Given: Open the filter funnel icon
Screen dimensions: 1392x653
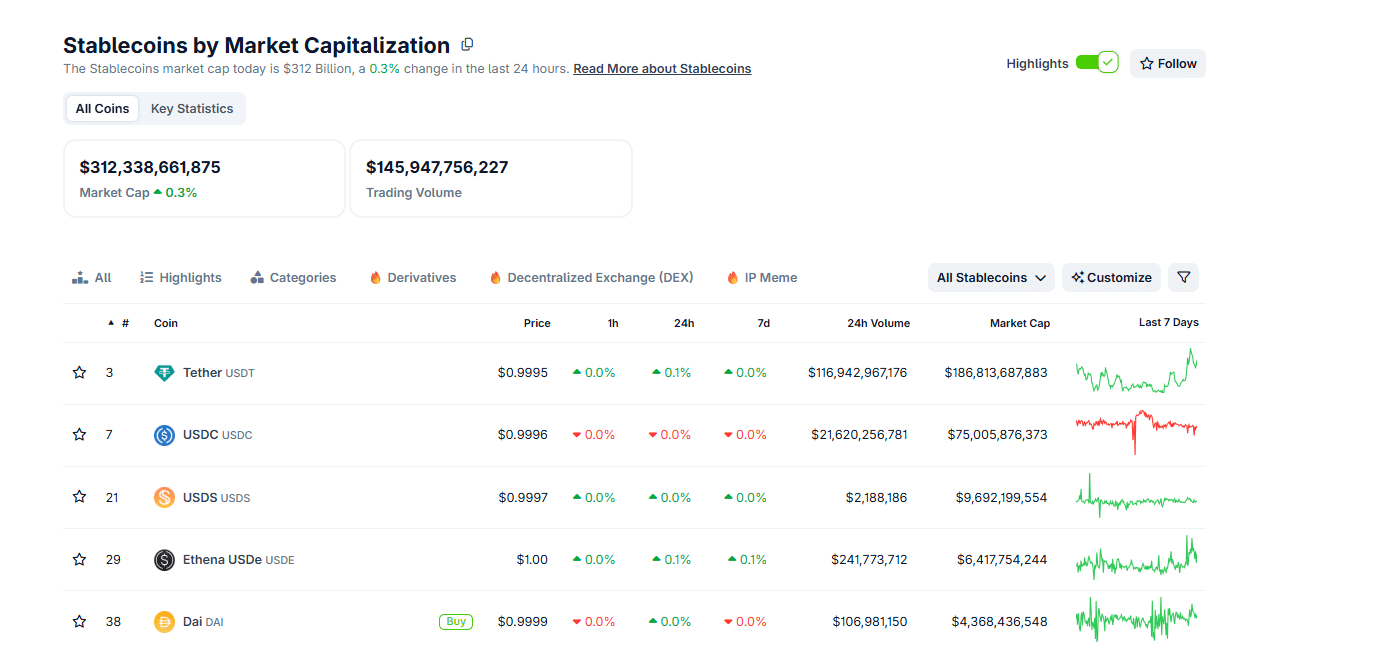Looking at the screenshot, I should (1183, 277).
